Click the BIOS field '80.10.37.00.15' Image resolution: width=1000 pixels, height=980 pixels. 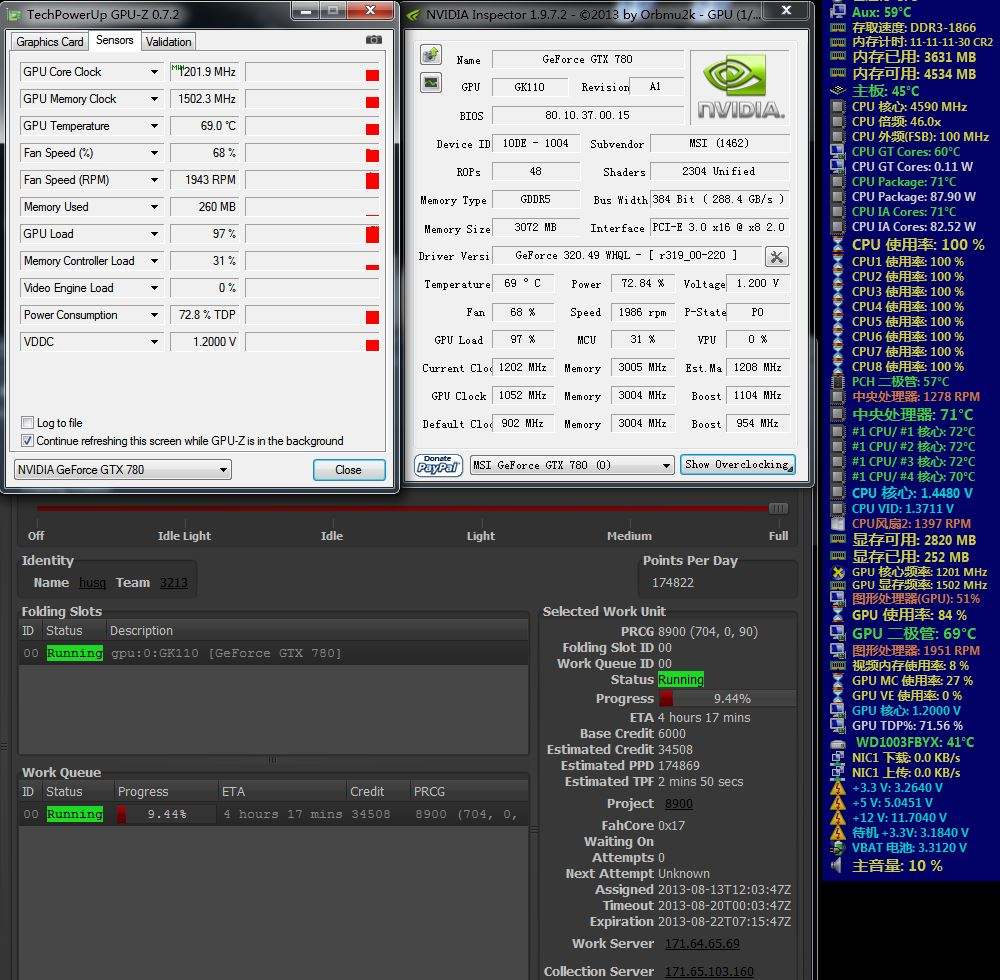coord(587,115)
